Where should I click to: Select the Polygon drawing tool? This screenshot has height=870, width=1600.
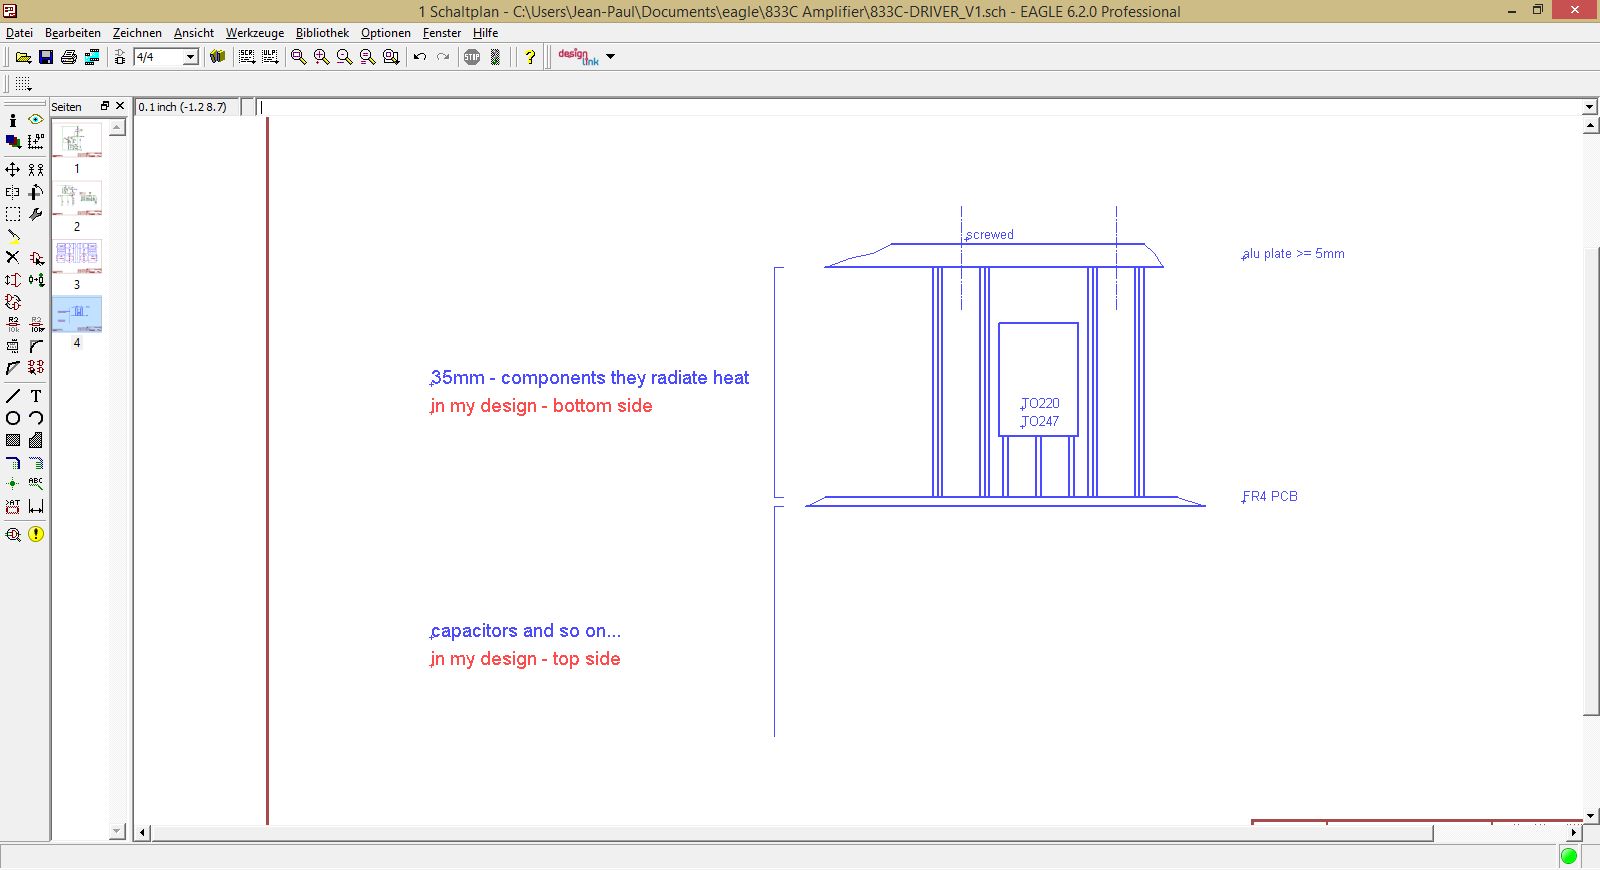[36, 440]
